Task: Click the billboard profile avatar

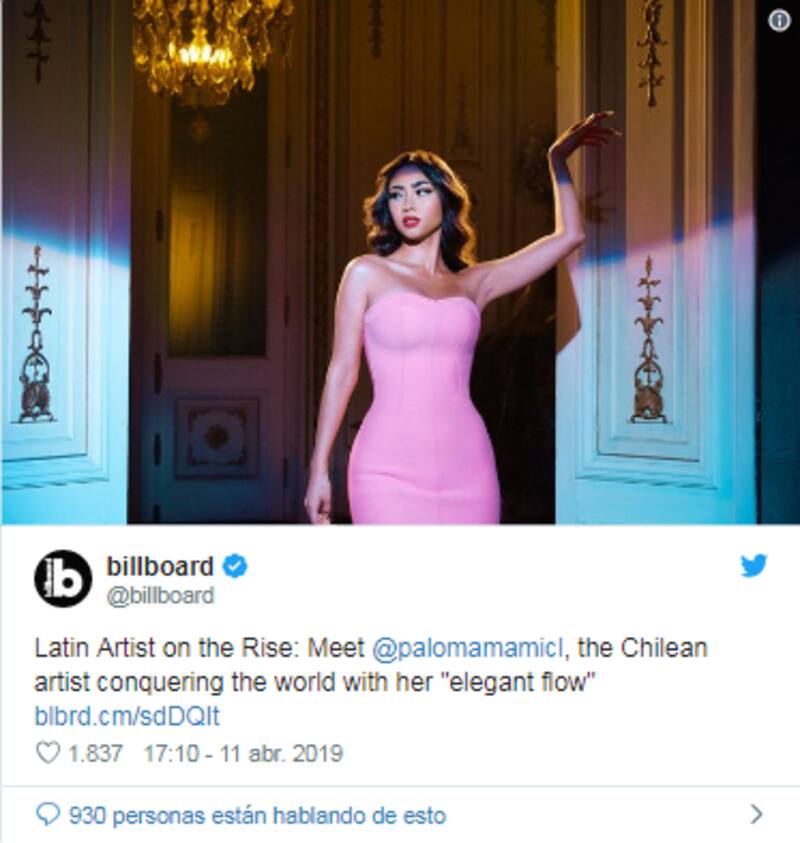Action: point(63,579)
